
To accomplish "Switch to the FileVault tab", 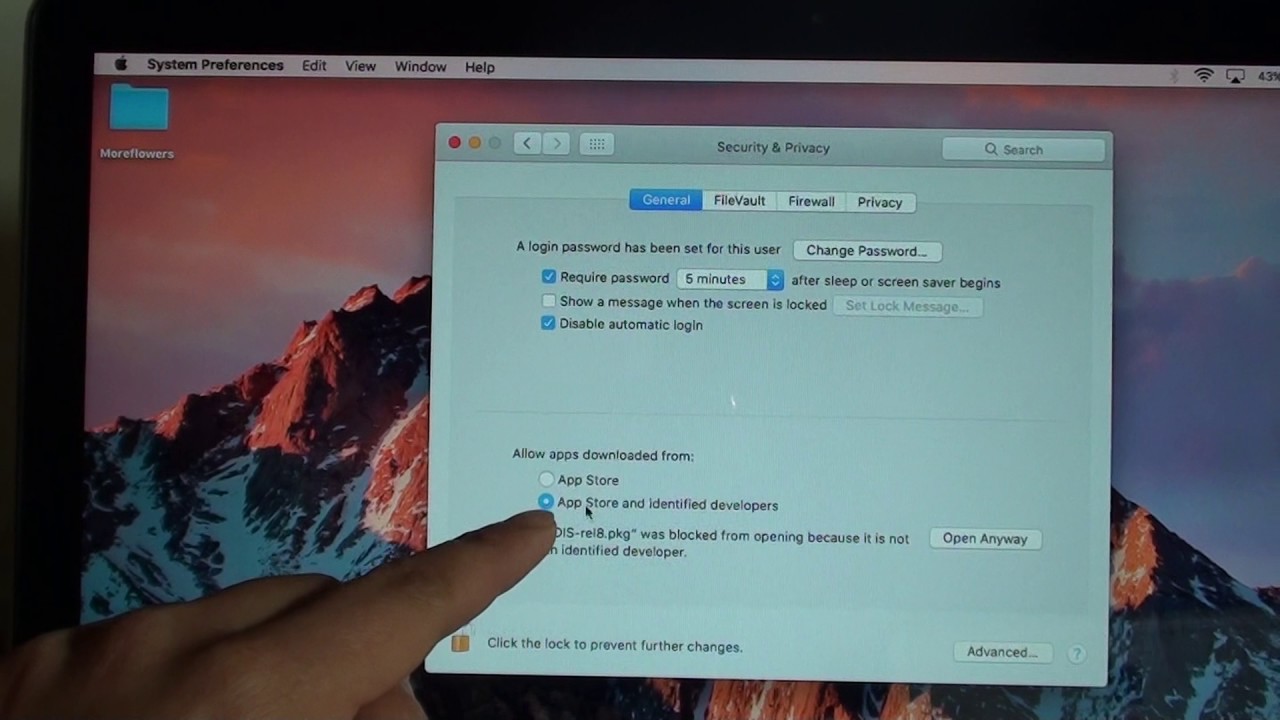I will click(x=739, y=201).
